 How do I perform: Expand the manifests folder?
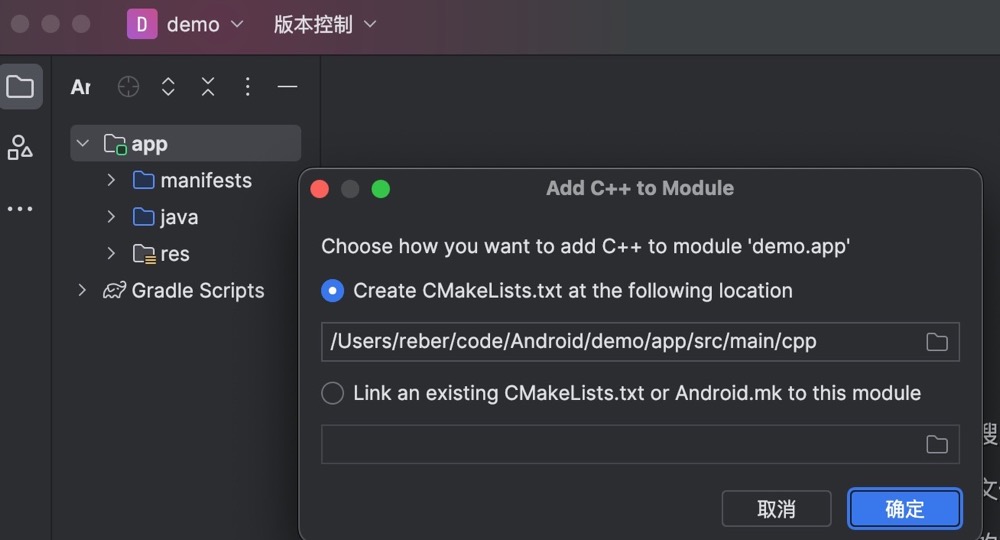pyautogui.click(x=111, y=180)
